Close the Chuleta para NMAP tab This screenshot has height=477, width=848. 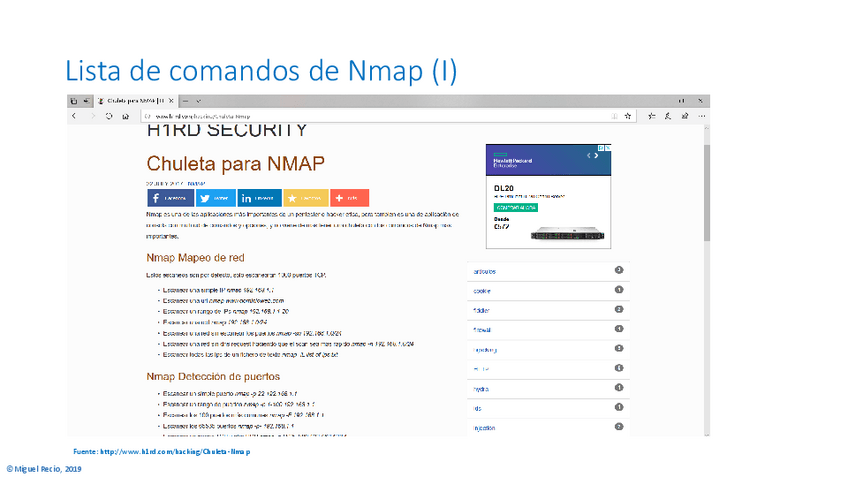click(x=171, y=101)
